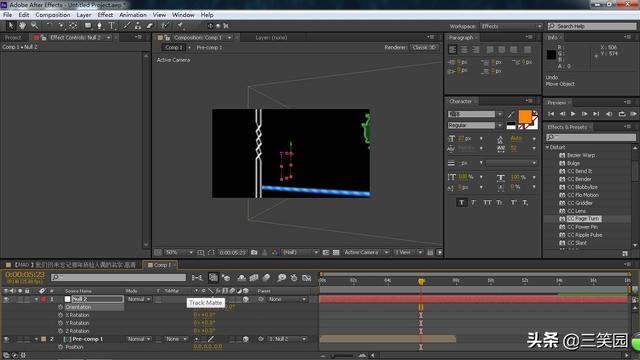Select CC Page Turn effect

[x=584, y=219]
